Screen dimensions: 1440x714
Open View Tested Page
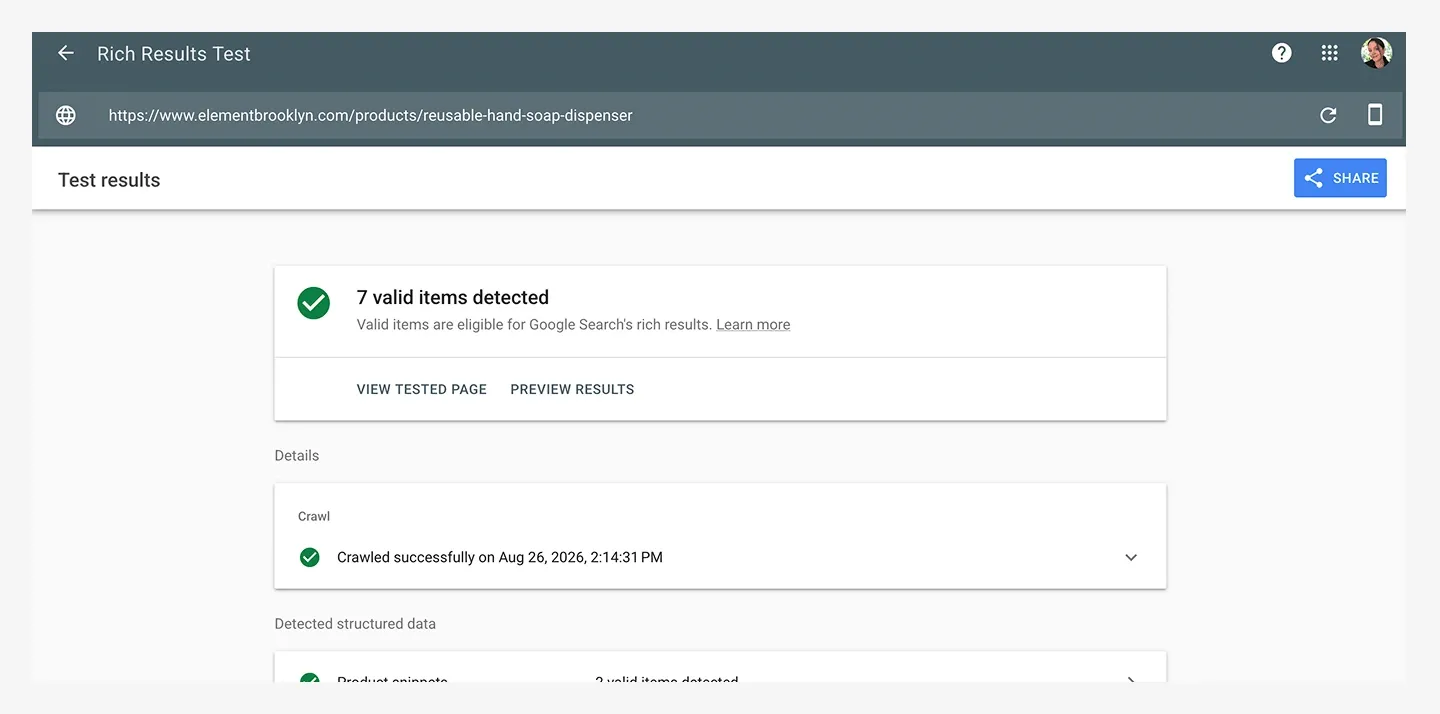[422, 389]
